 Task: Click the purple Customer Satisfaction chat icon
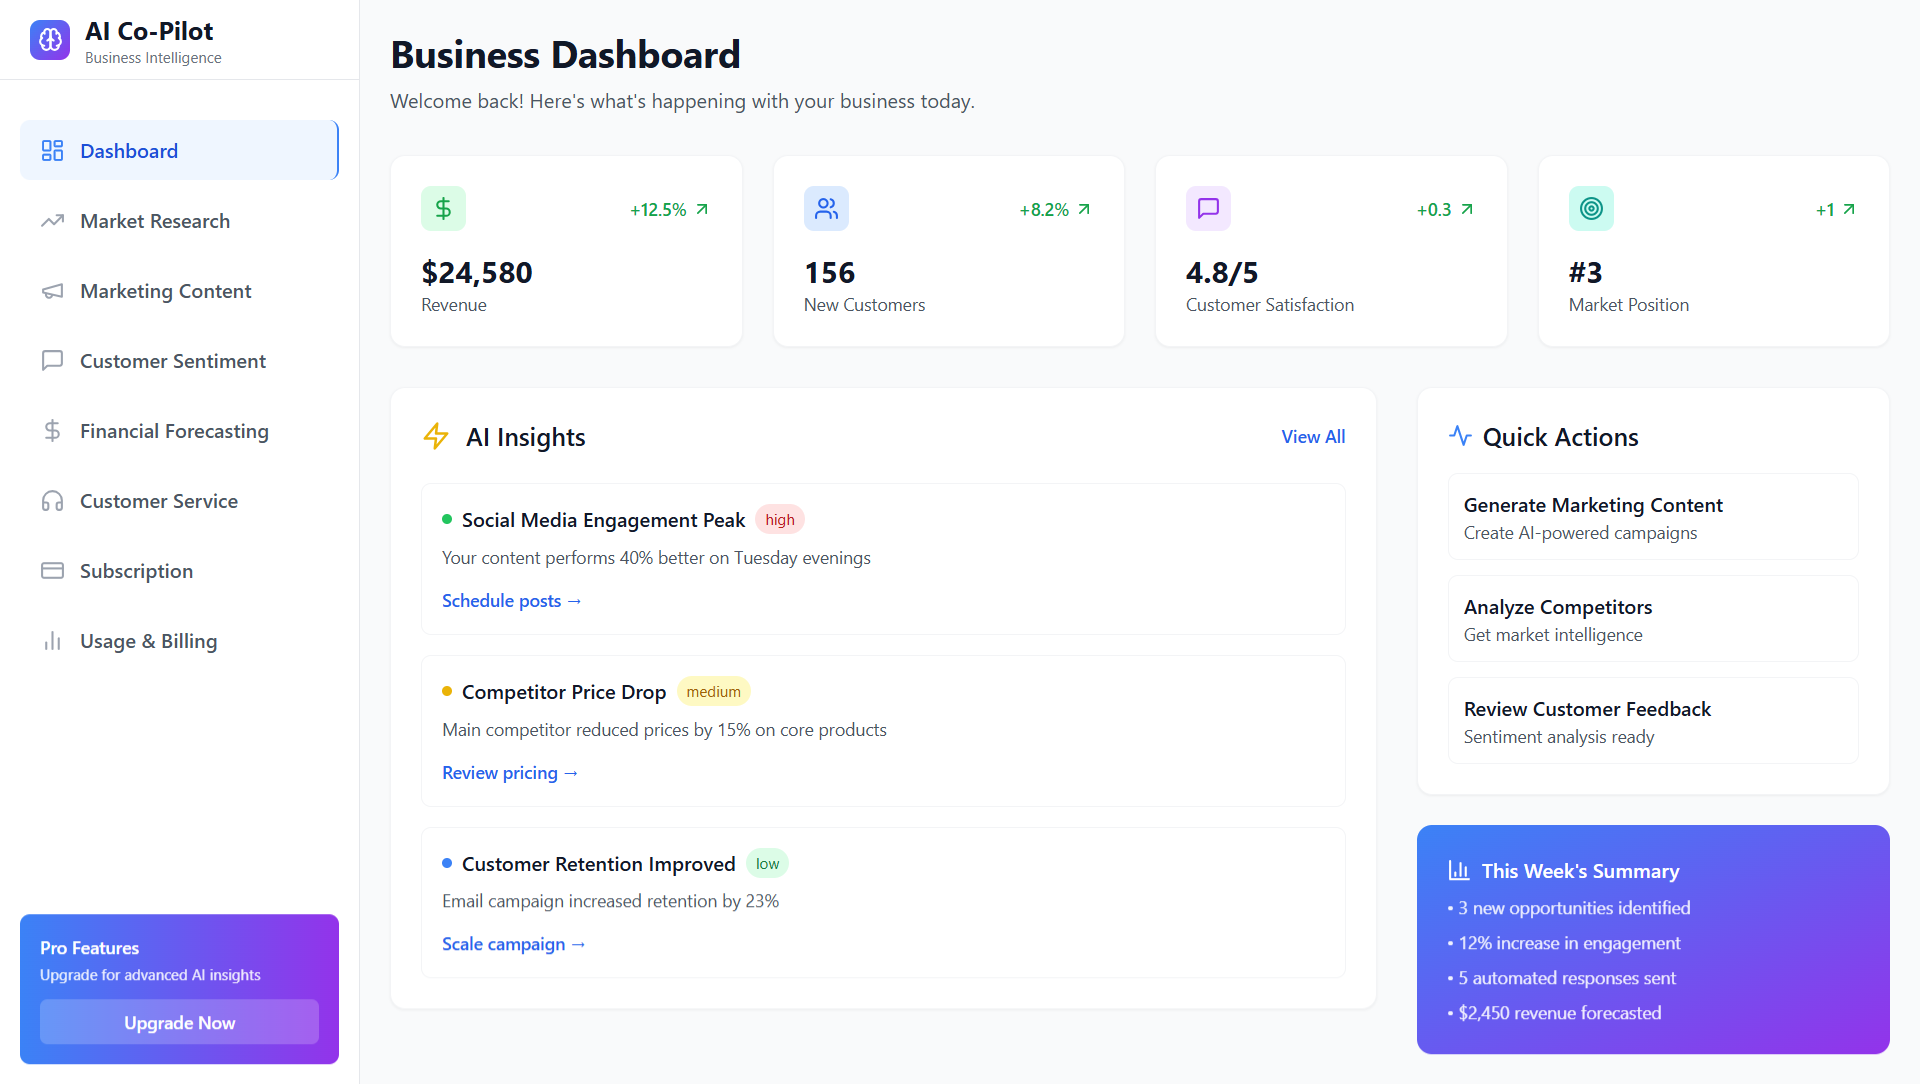(1208, 208)
